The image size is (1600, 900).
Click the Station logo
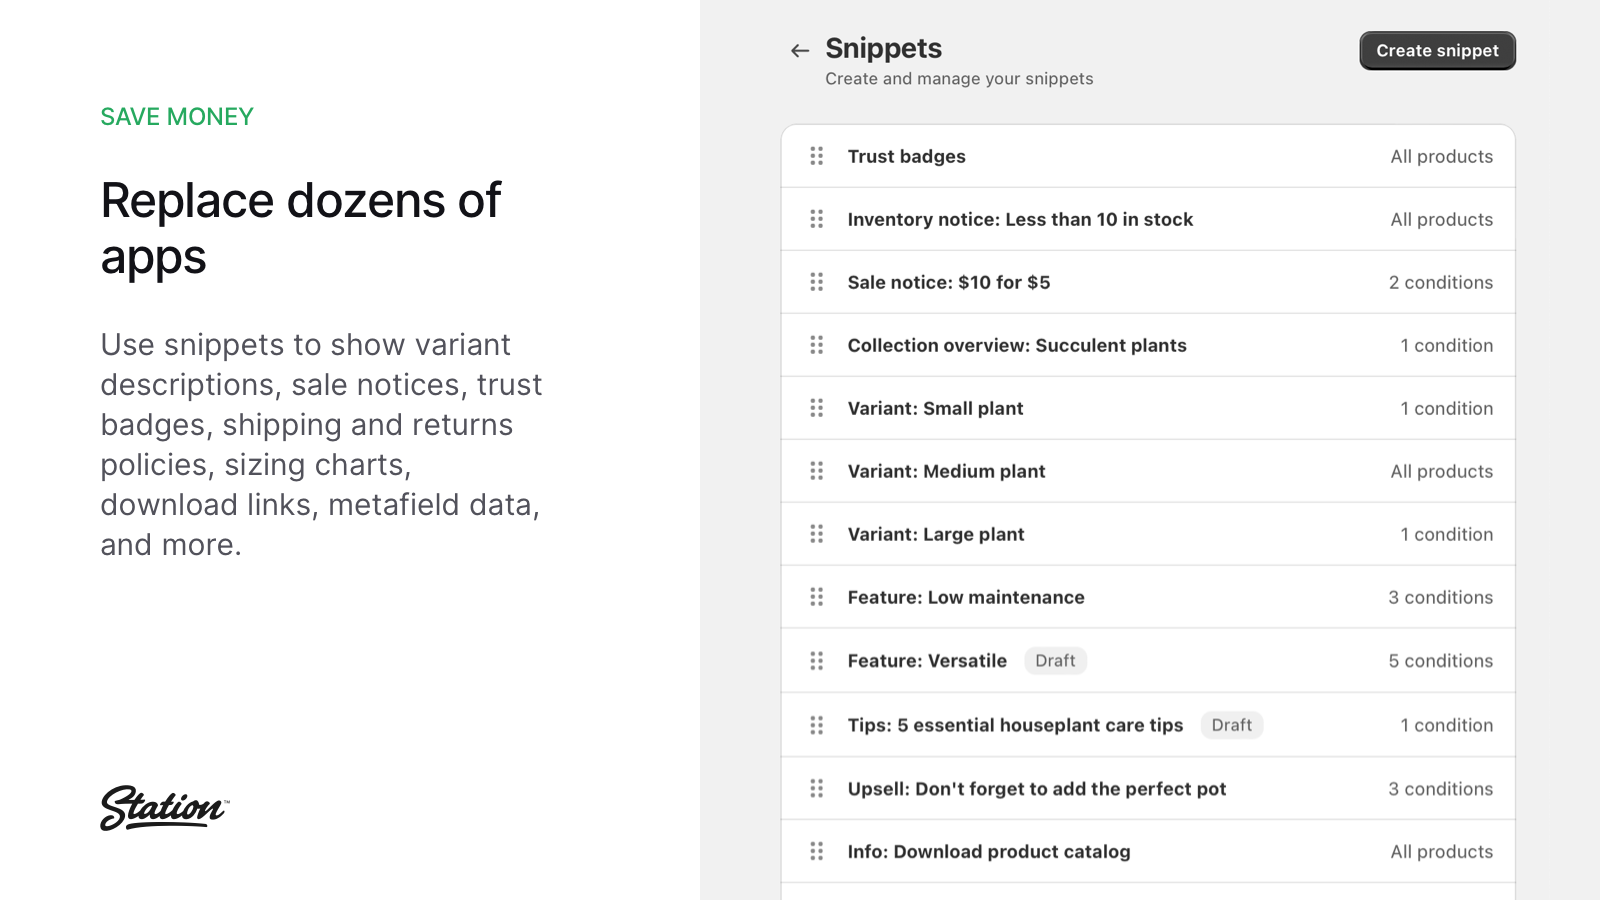164,808
